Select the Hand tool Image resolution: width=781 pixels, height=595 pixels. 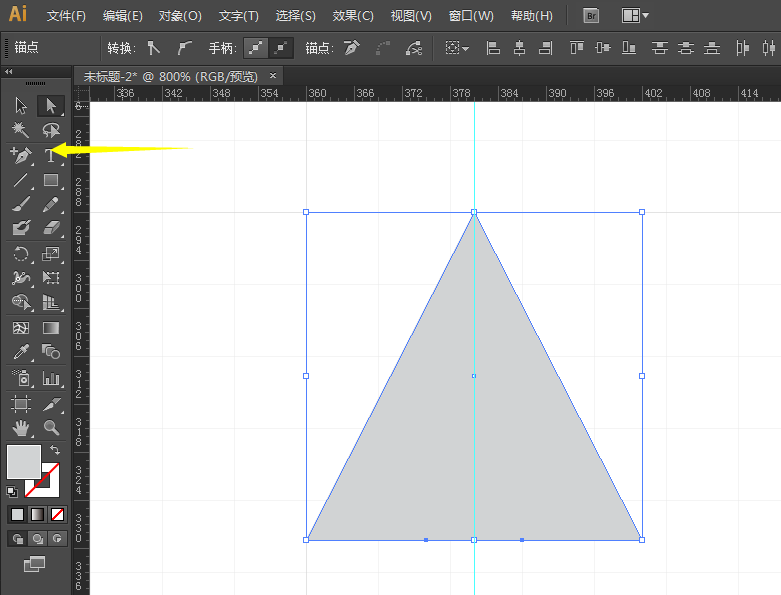[x=21, y=428]
